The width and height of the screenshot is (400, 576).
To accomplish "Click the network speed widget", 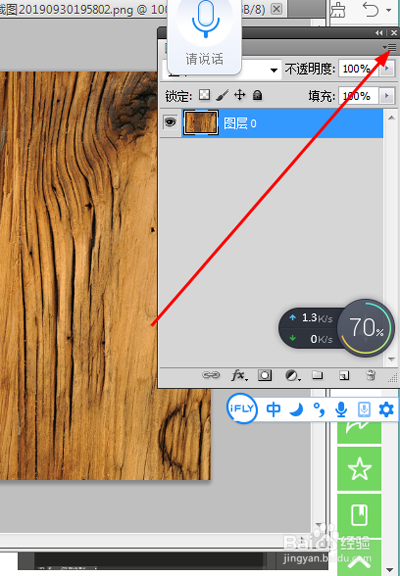I will coord(310,328).
